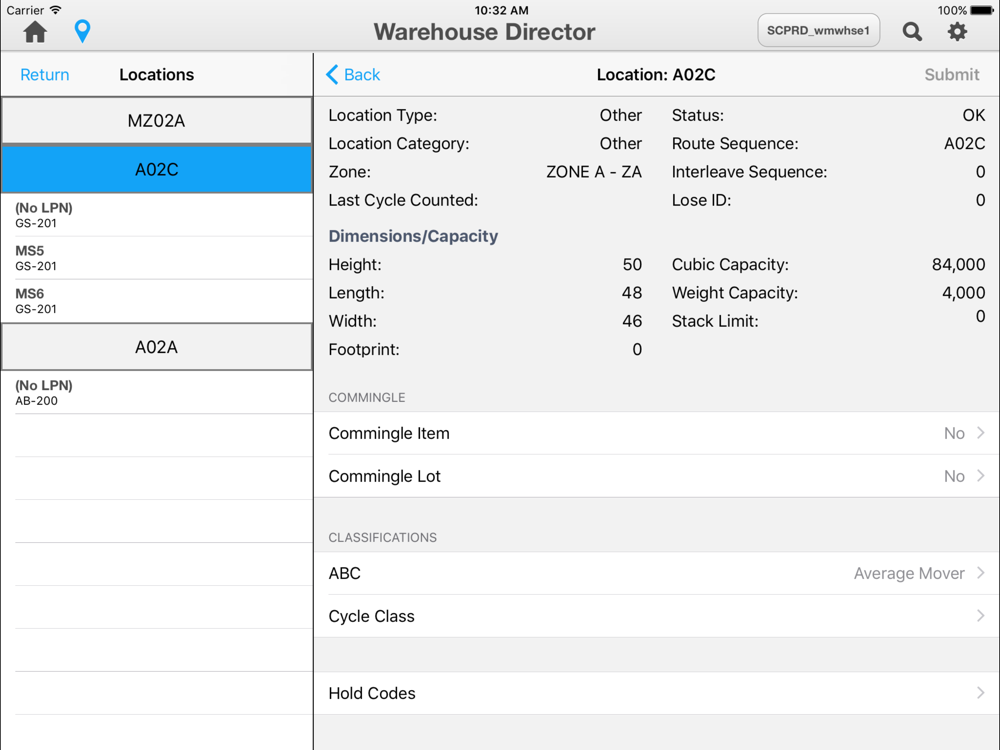Open the Hold Codes row
Viewport: 1000px width, 750px height.
click(657, 693)
